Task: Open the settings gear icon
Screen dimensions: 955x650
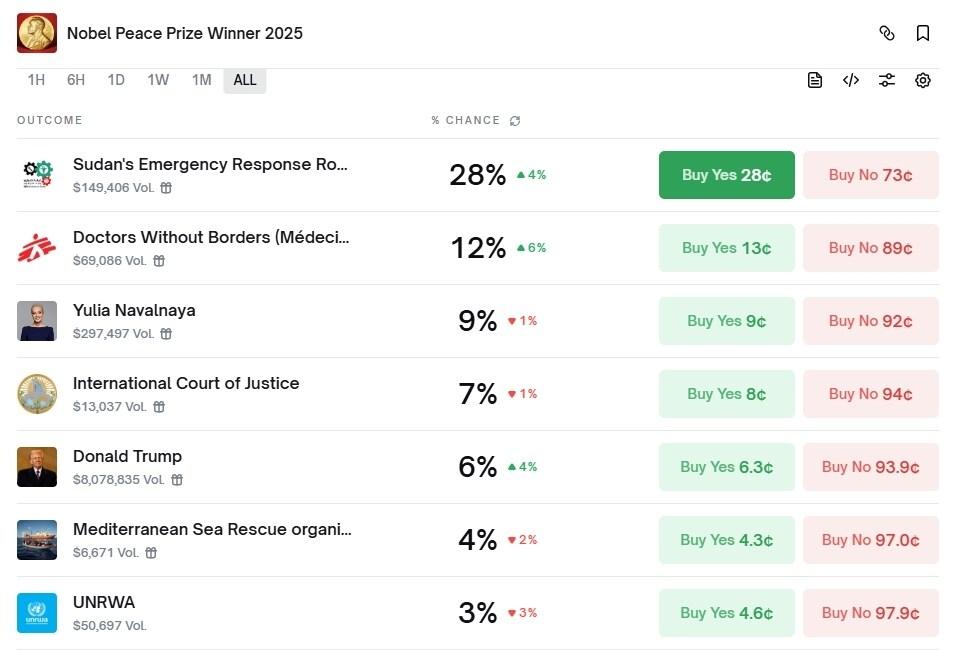Action: [923, 80]
